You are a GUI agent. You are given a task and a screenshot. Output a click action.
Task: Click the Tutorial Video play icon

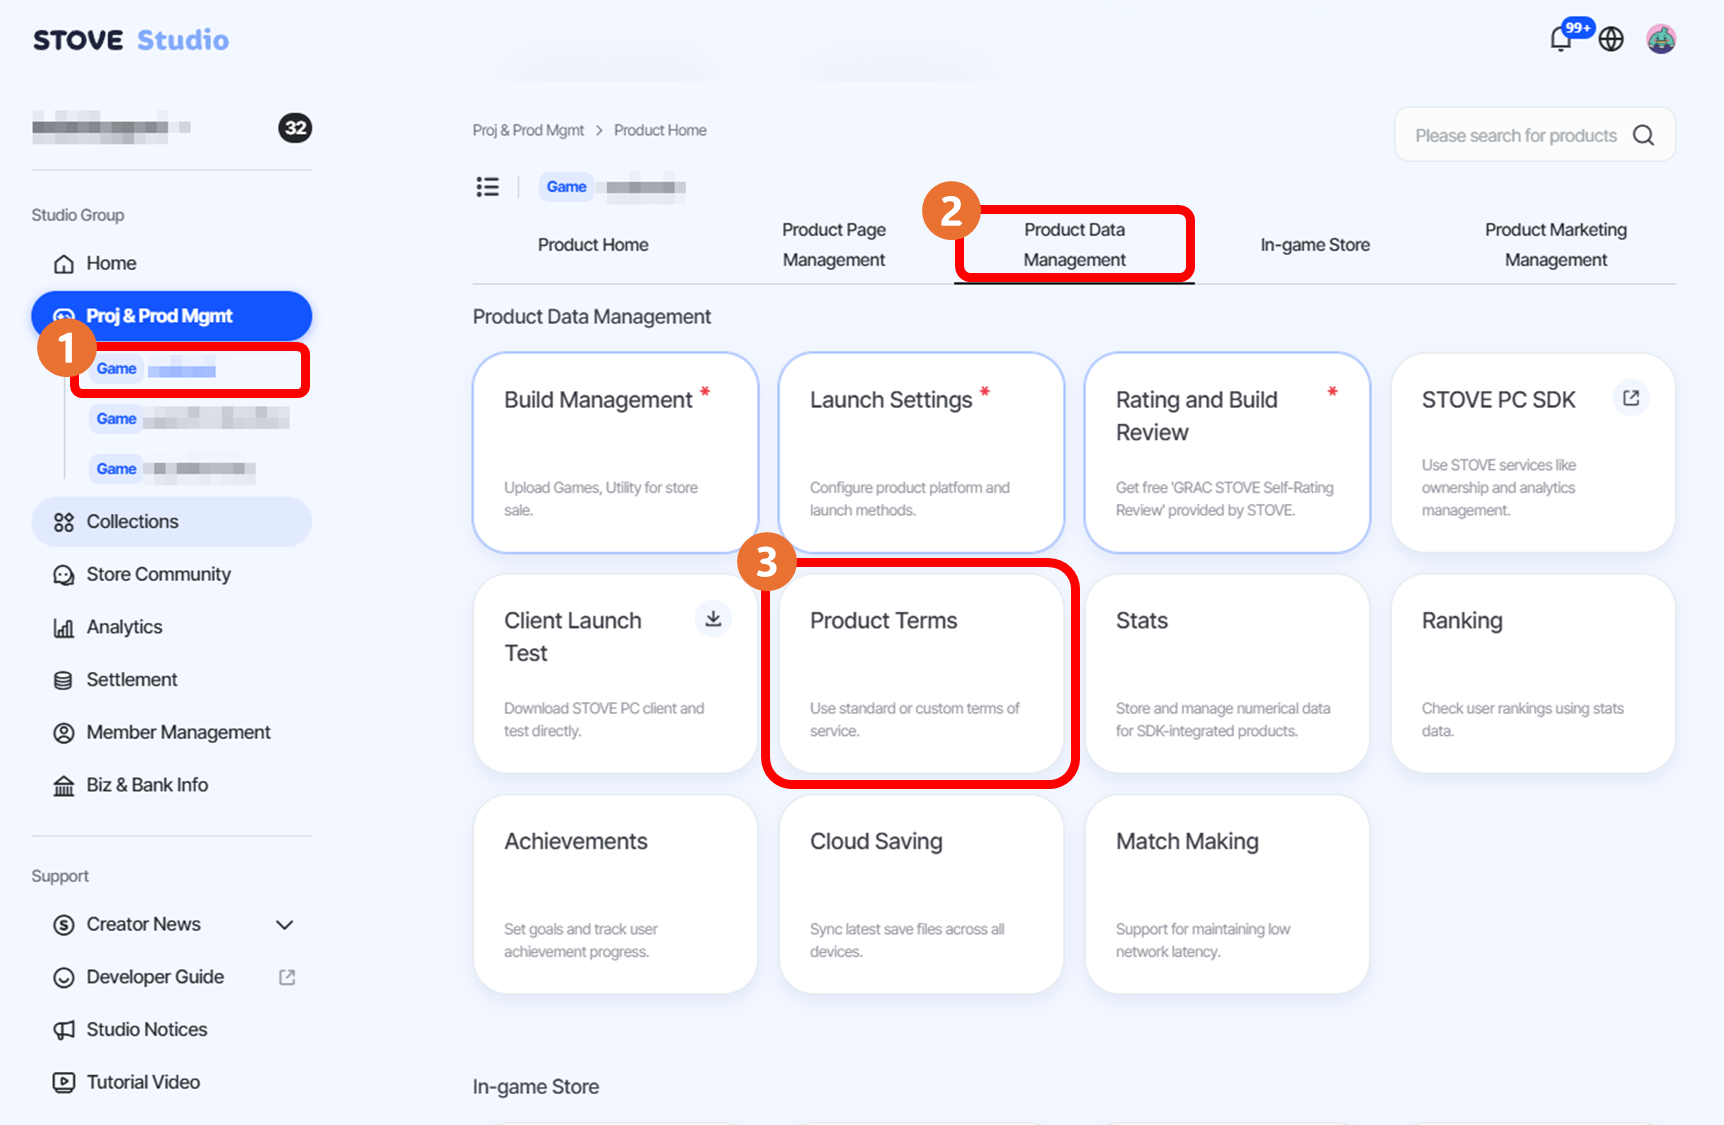pos(64,1082)
